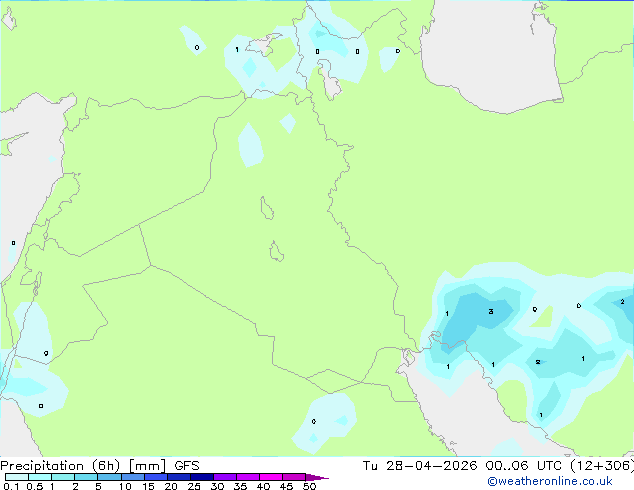This screenshot has height=490, width=634.
Task: Pick the 15–20 mm legend color swatch
Action: 155,477
